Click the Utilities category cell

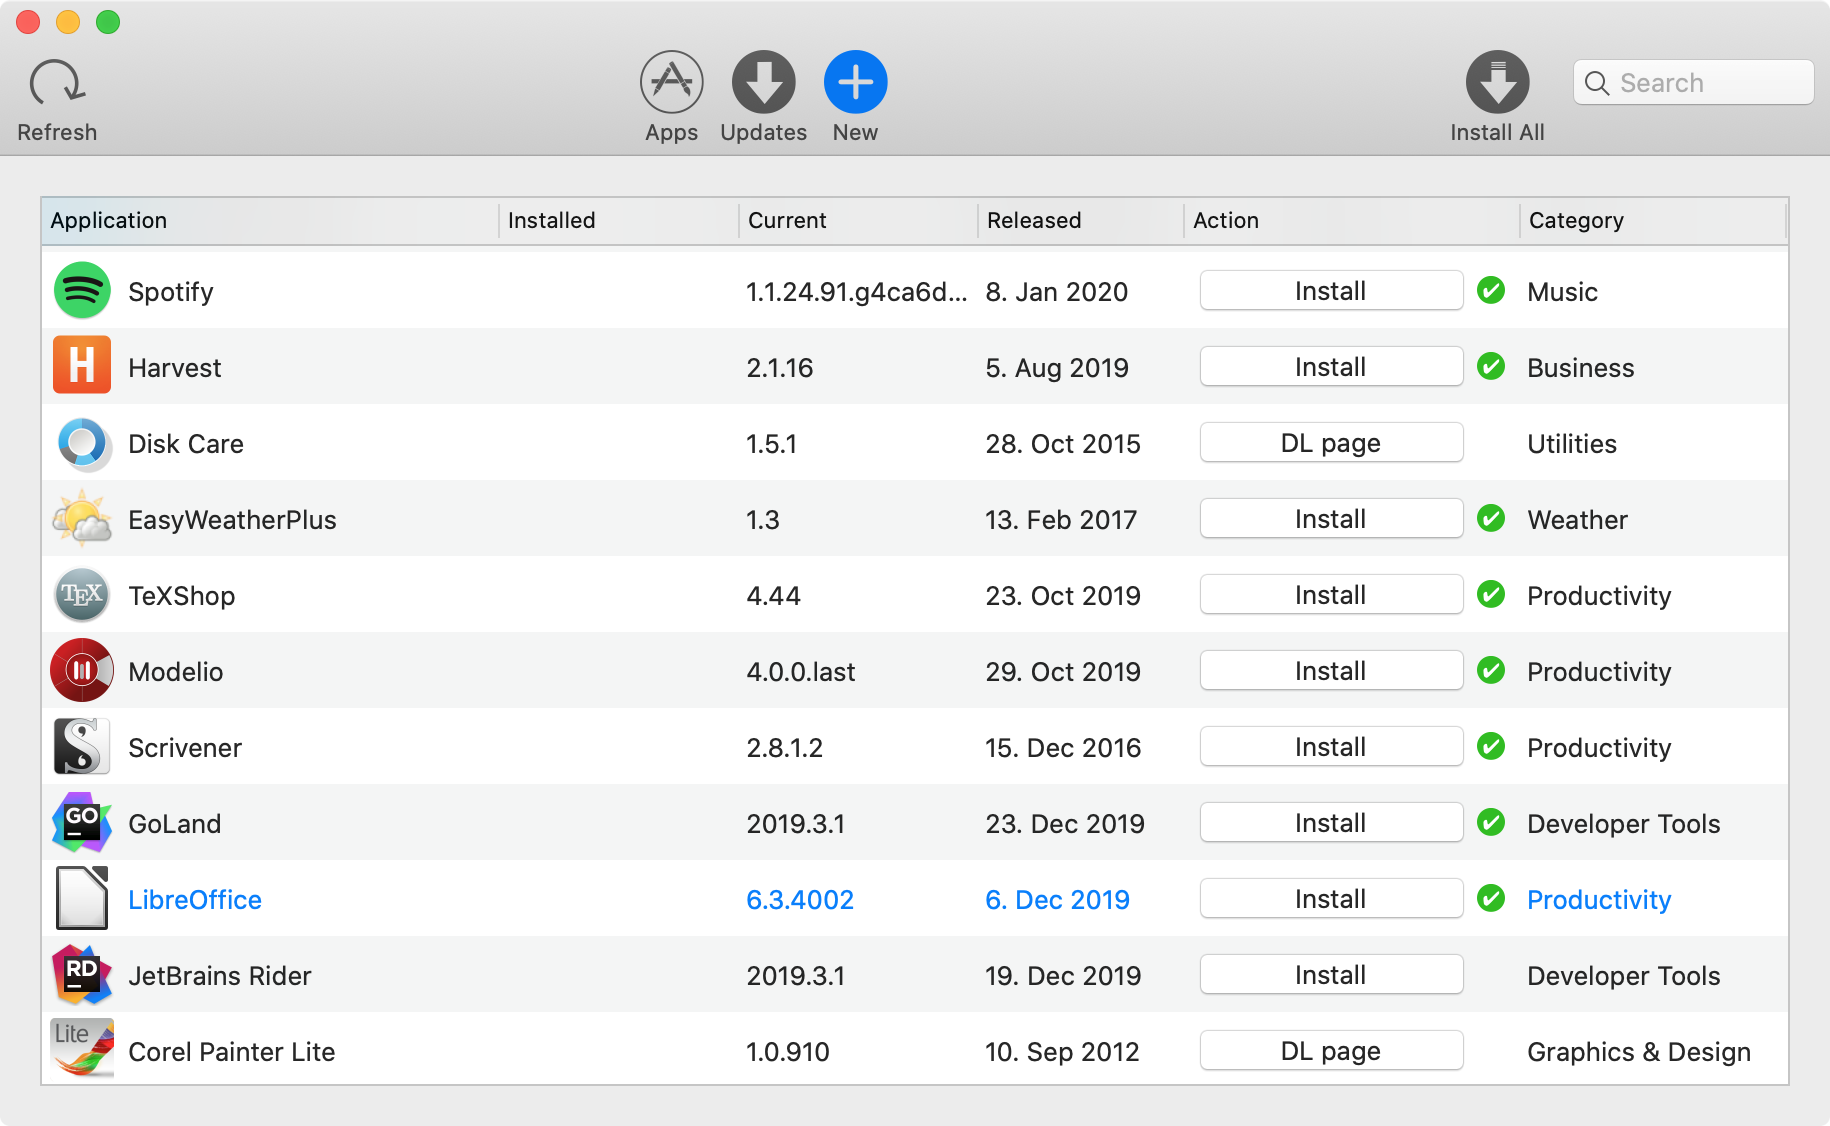(x=1572, y=444)
